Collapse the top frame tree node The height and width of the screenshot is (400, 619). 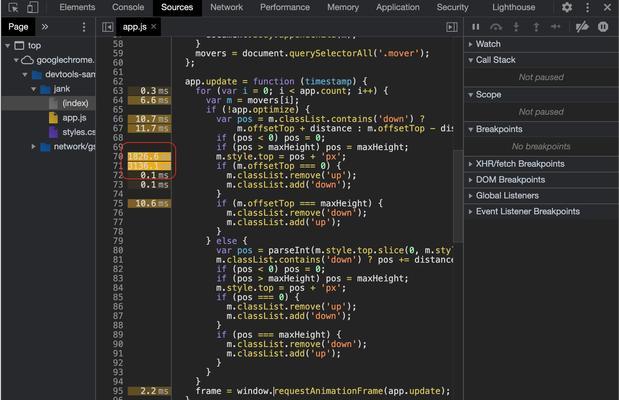(x=8, y=46)
